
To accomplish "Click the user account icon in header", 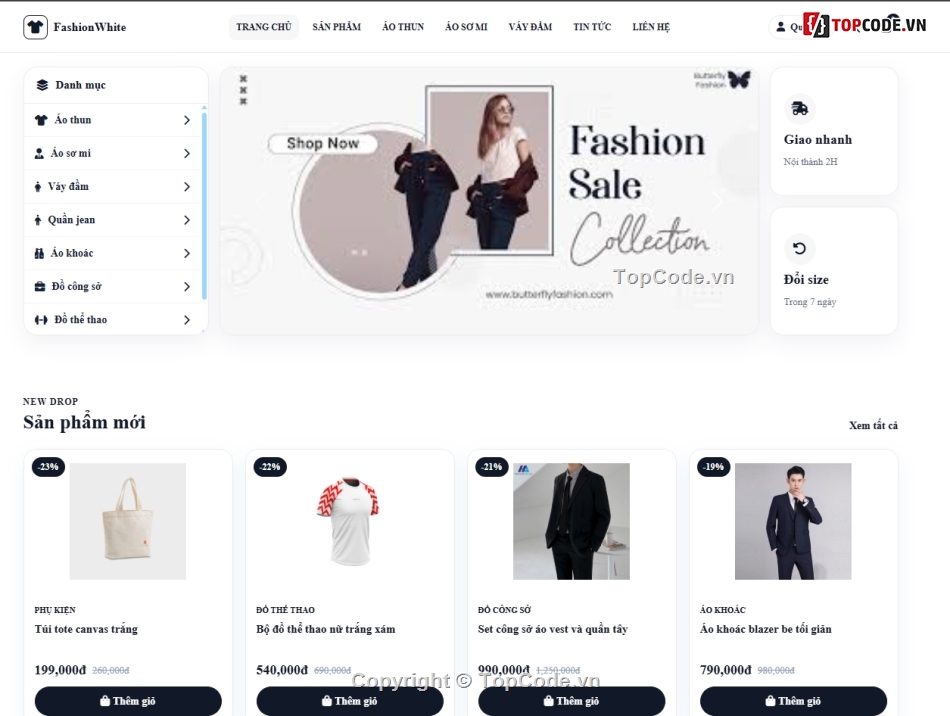I will [x=781, y=27].
